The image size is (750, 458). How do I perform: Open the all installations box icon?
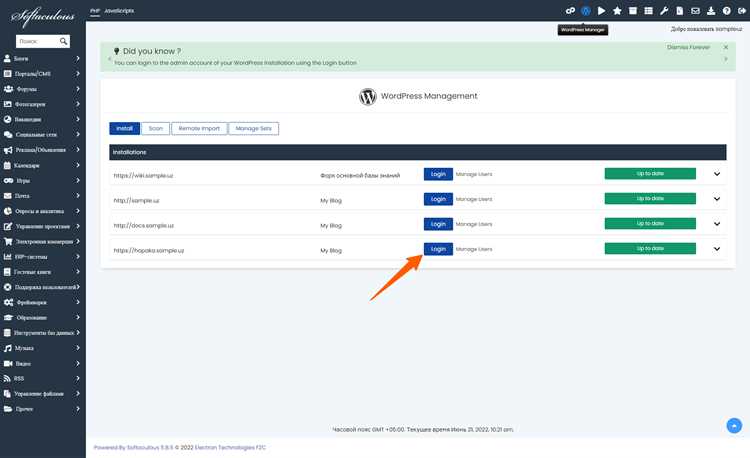coord(633,11)
